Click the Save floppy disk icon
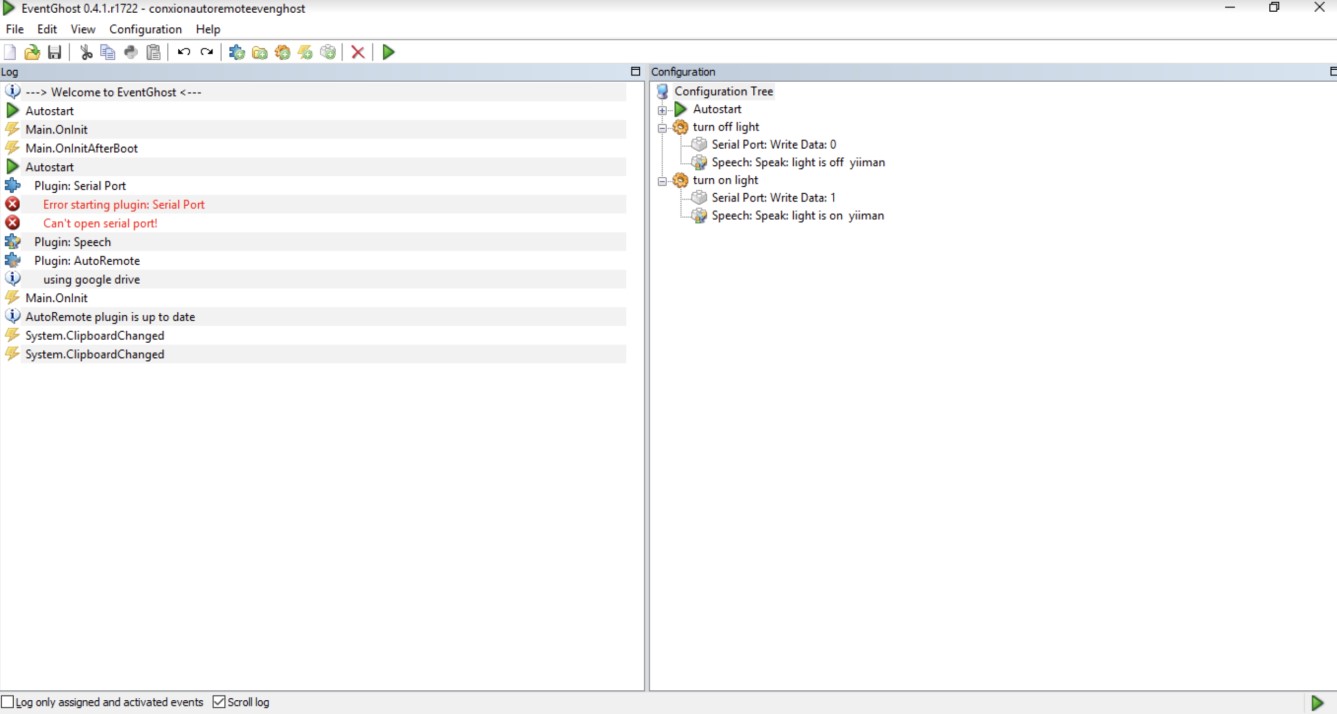The height and width of the screenshot is (714, 1337). 54,52
